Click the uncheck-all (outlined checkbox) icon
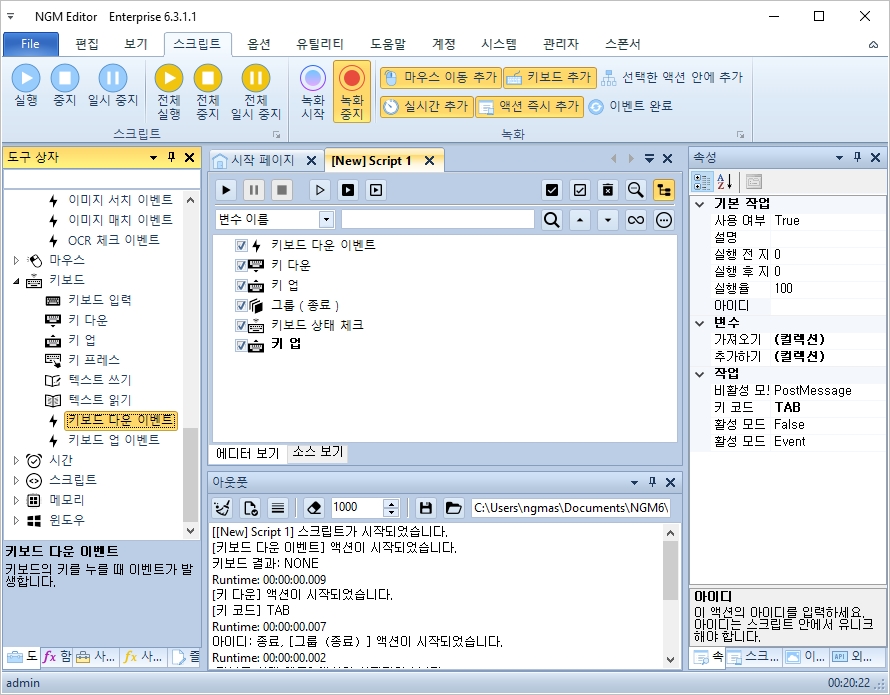 (x=580, y=190)
